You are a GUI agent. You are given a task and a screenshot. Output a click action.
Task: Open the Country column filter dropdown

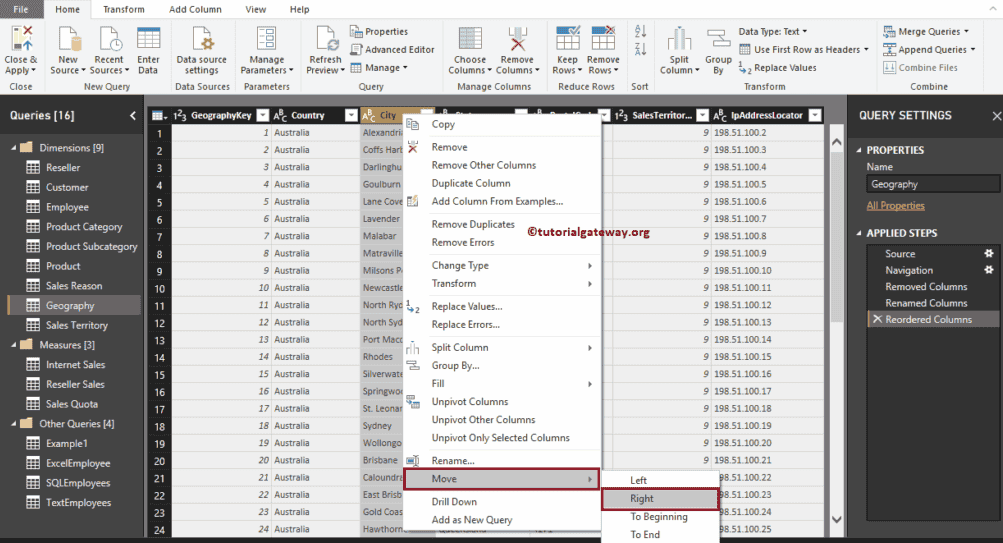[x=351, y=115]
